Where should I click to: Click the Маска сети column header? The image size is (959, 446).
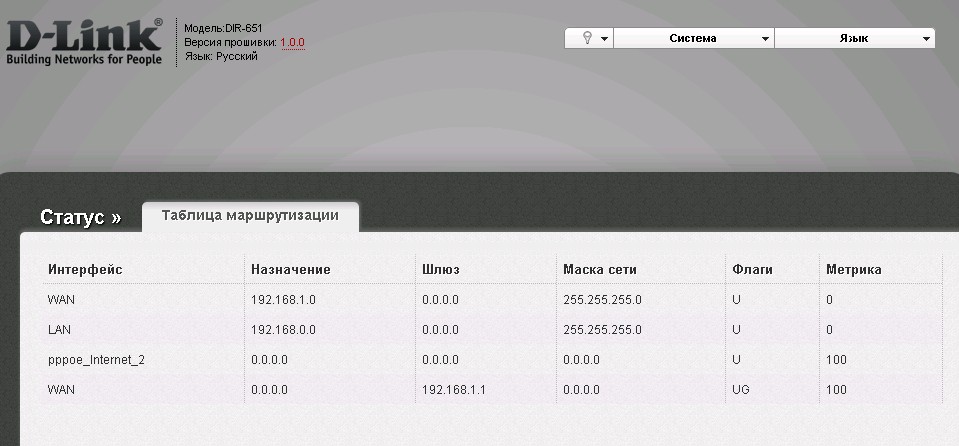pos(599,269)
